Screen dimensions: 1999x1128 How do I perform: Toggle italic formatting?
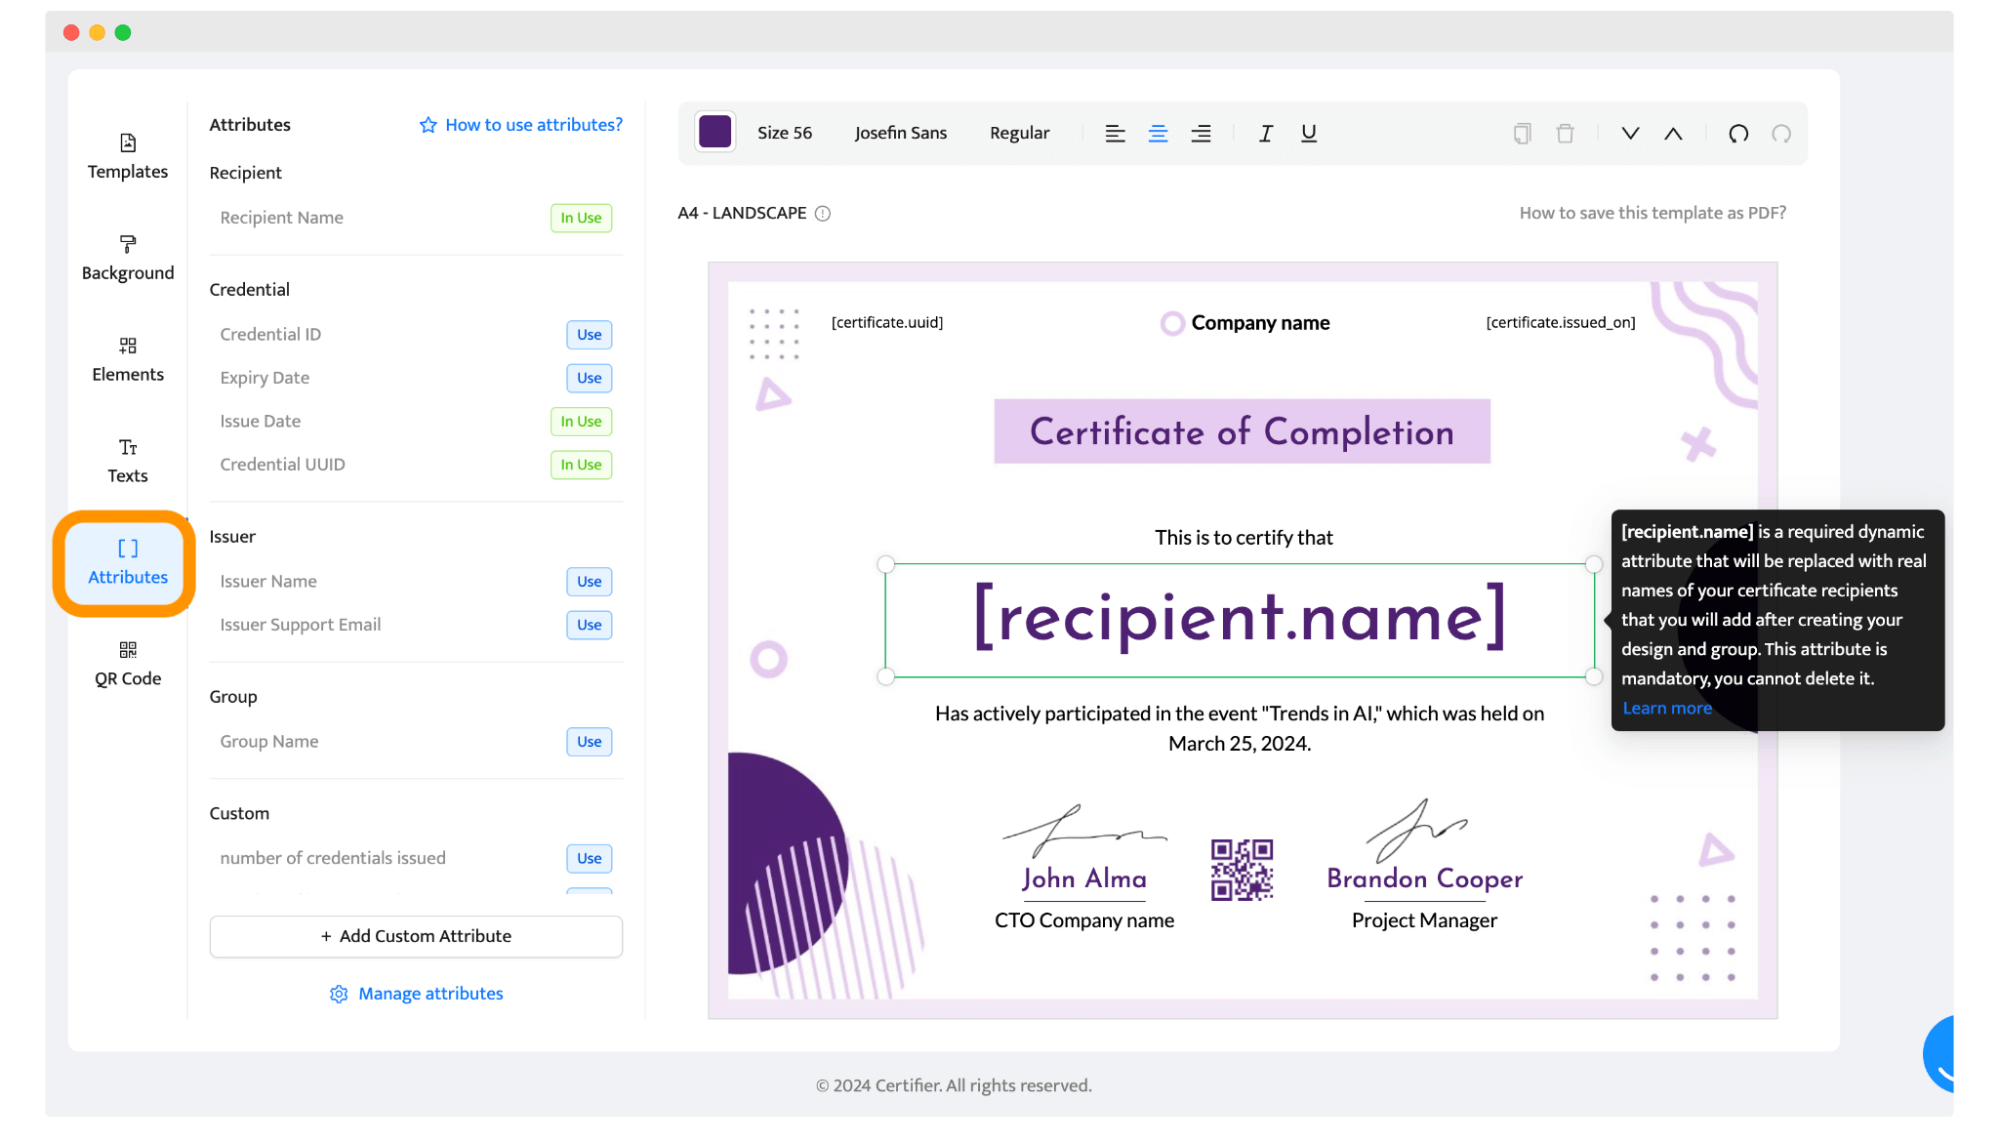tap(1265, 133)
